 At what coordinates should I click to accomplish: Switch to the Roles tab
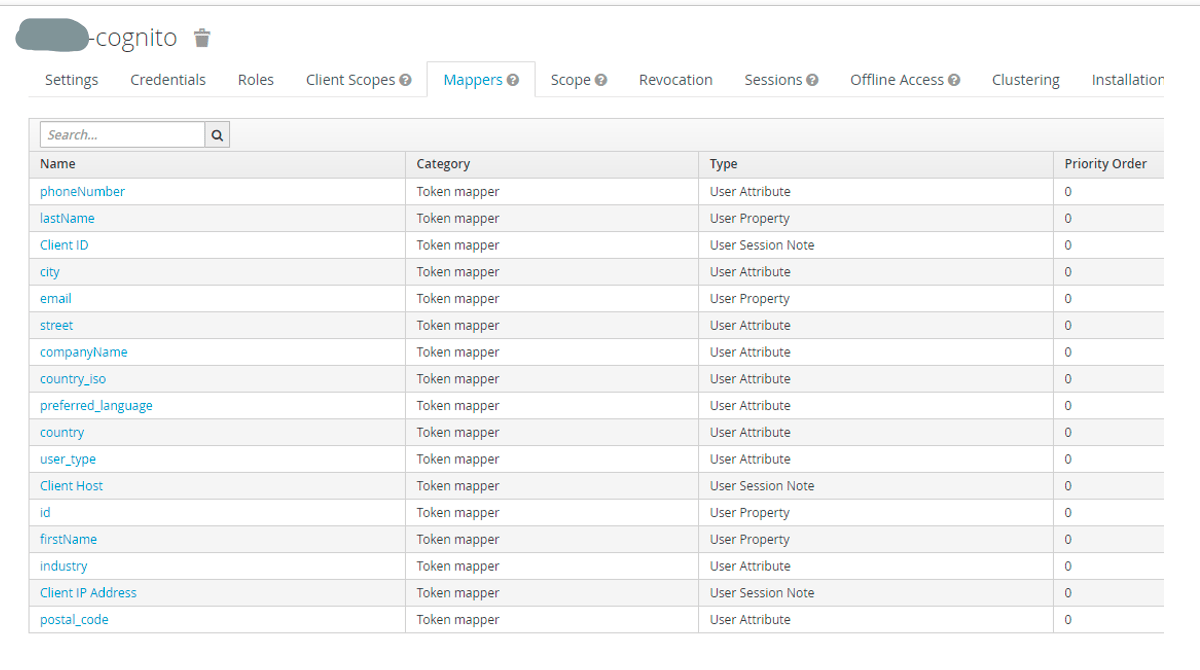coord(255,79)
